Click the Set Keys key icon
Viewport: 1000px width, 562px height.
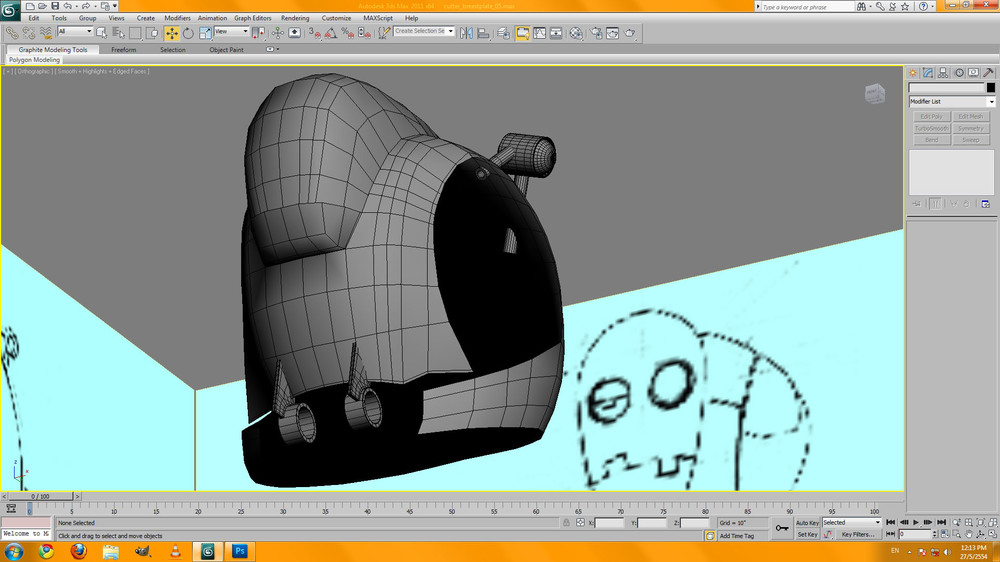point(782,527)
